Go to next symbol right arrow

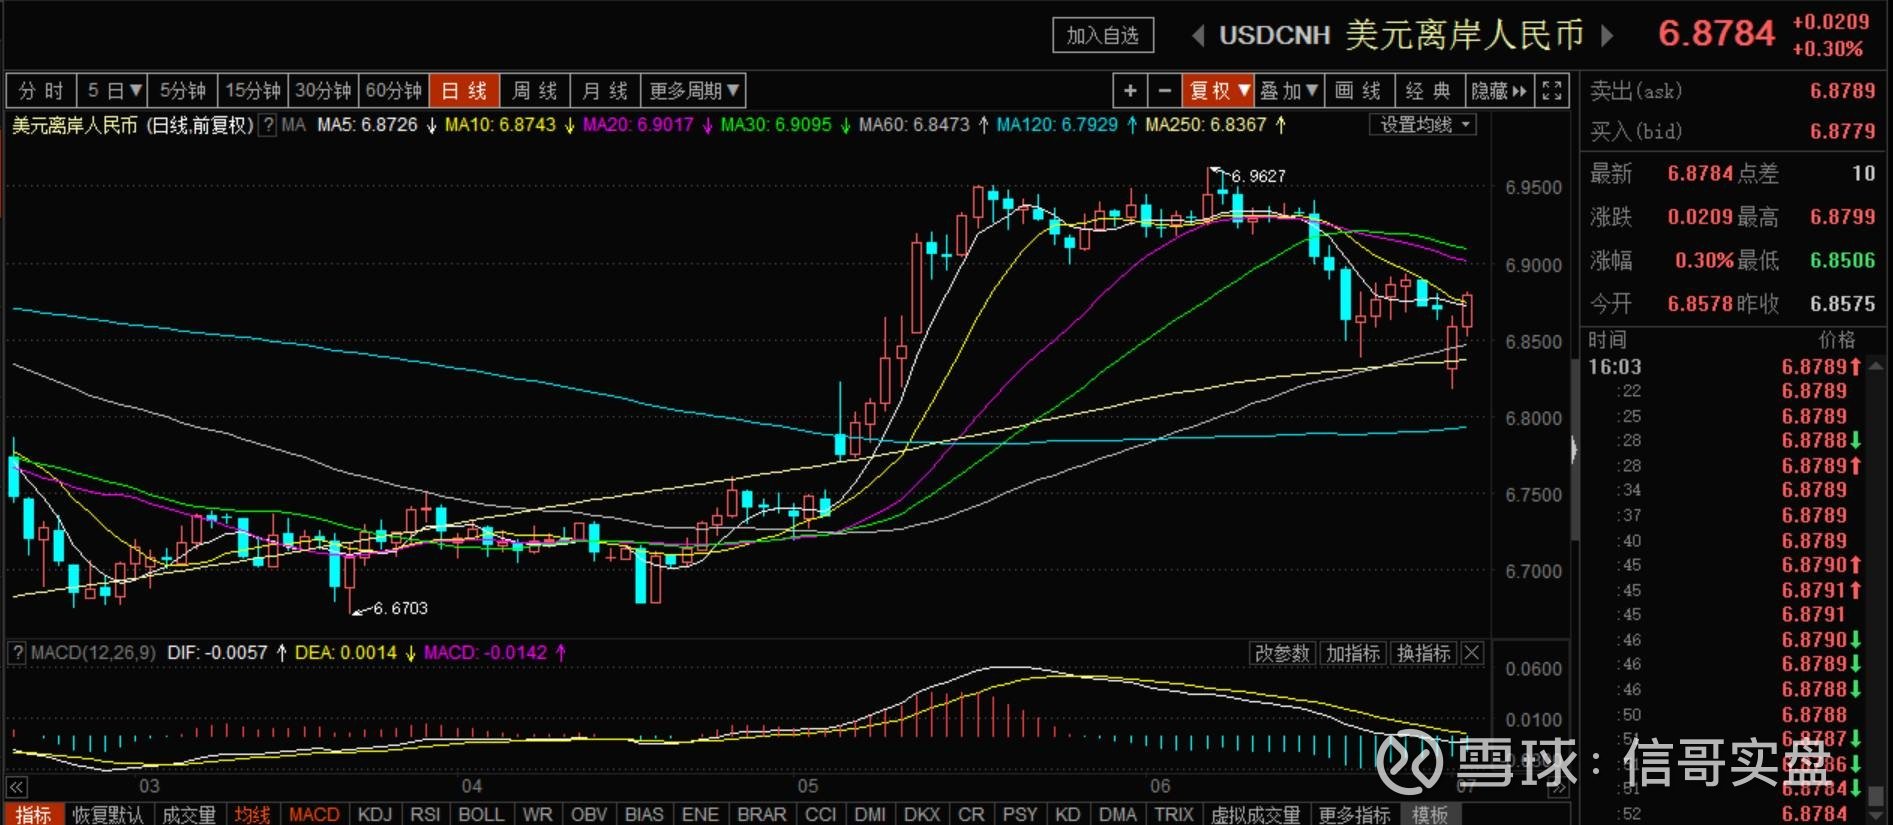1607,36
